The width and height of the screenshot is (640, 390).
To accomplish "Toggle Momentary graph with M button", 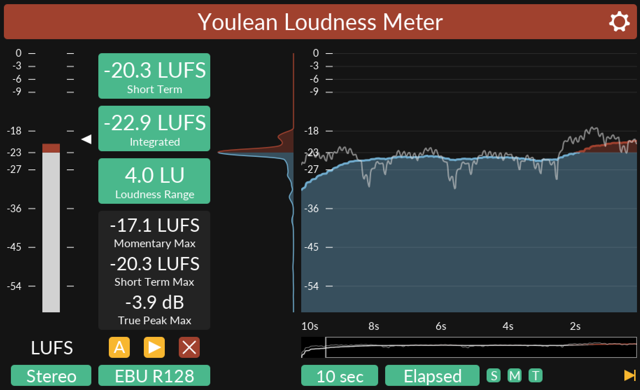I will pos(514,375).
